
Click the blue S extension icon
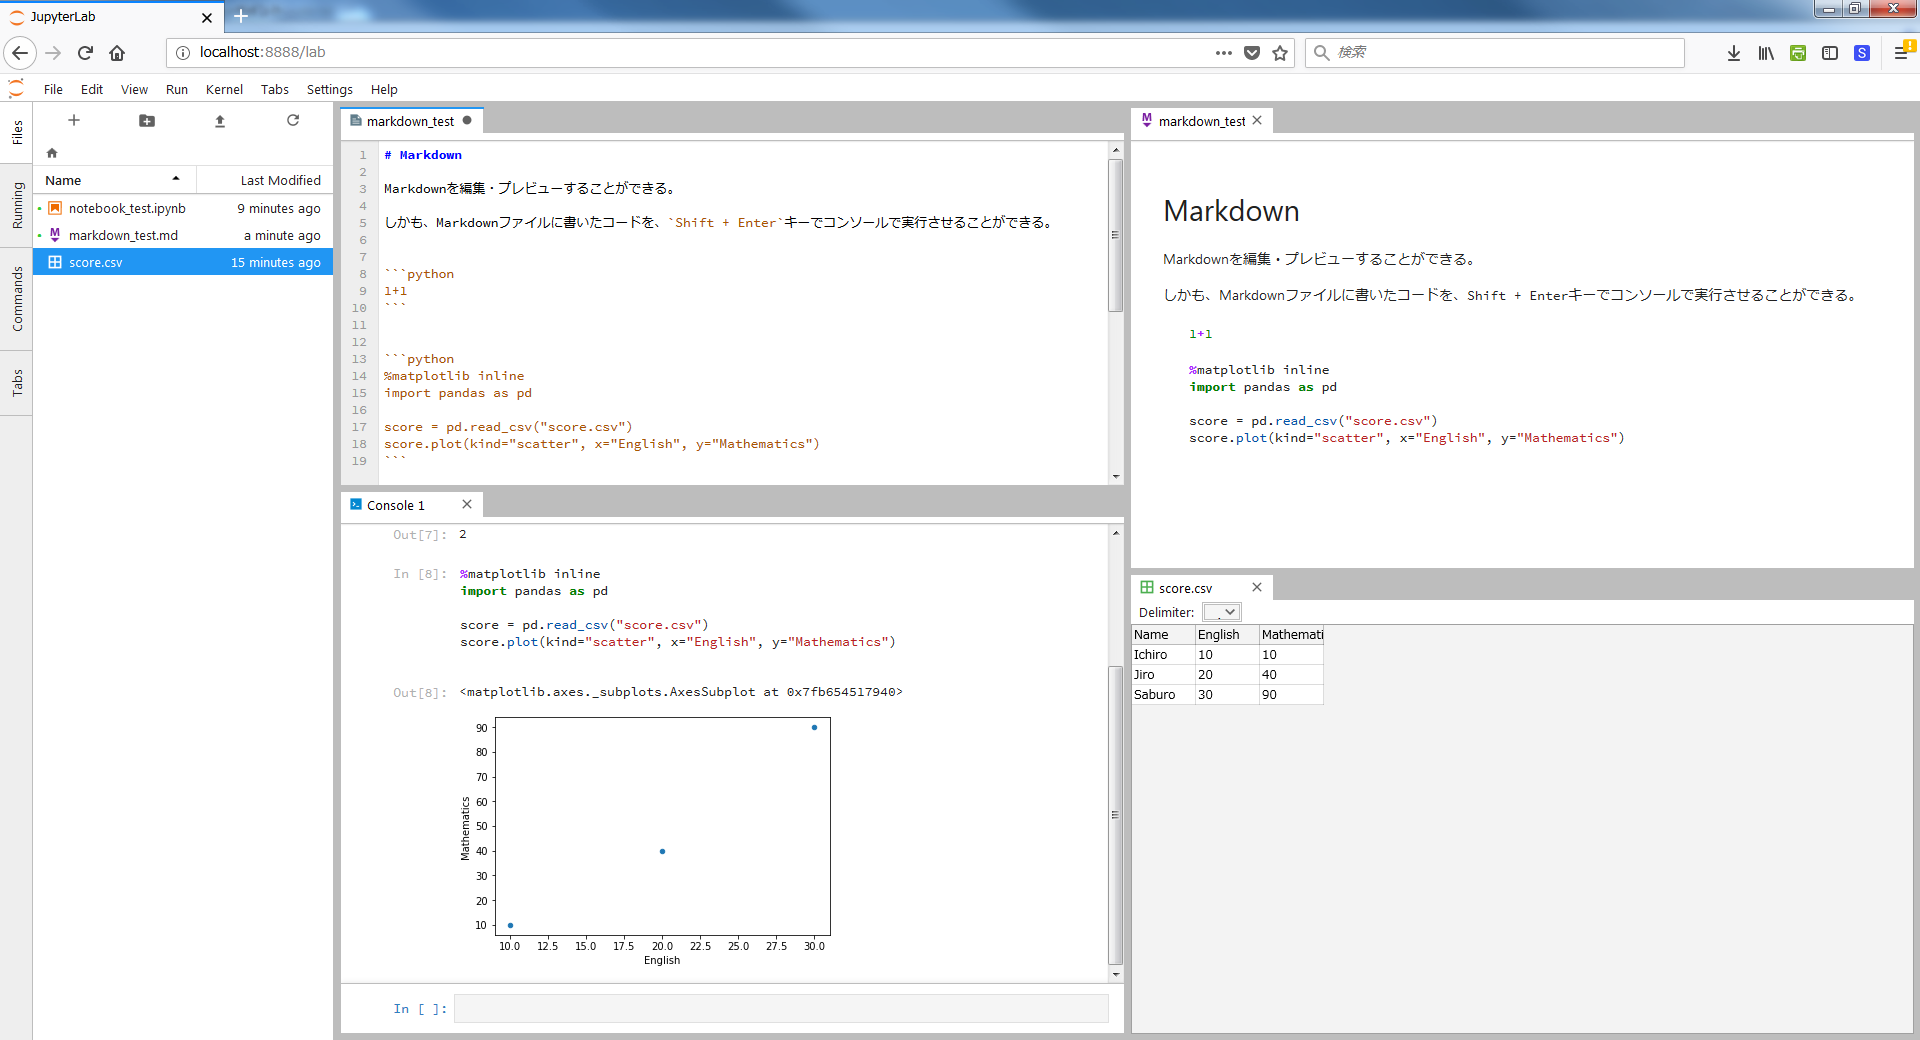1862,53
